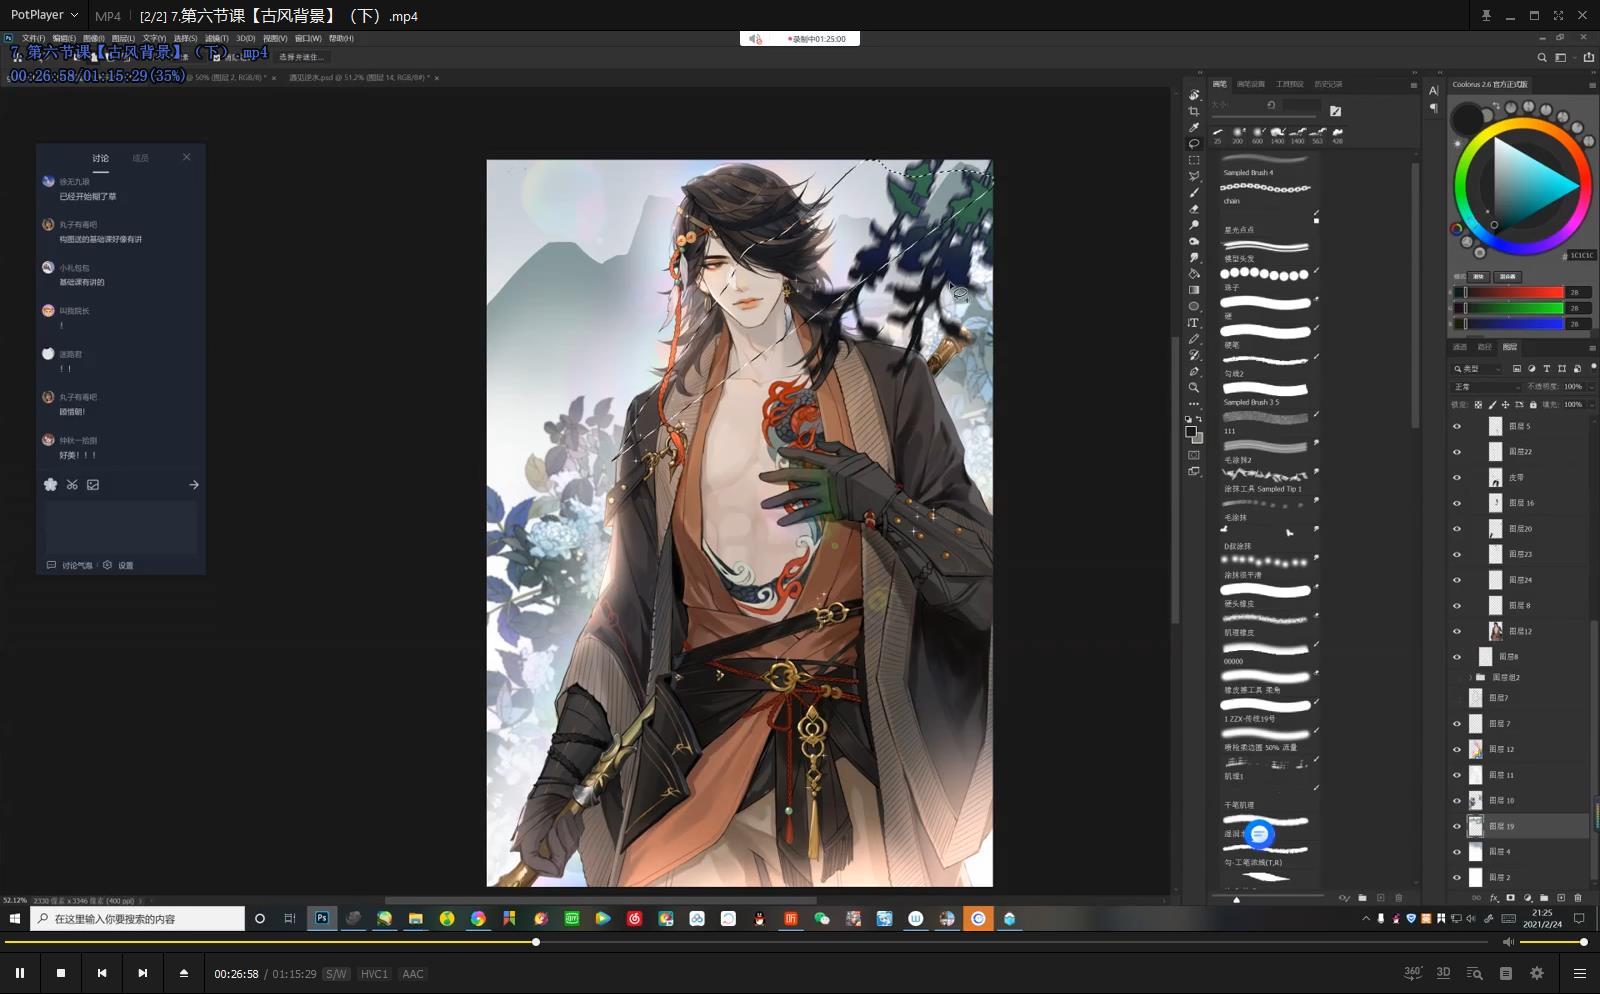Switch to the 成员 tab in chat
This screenshot has height=994, width=1600.
[x=141, y=158]
